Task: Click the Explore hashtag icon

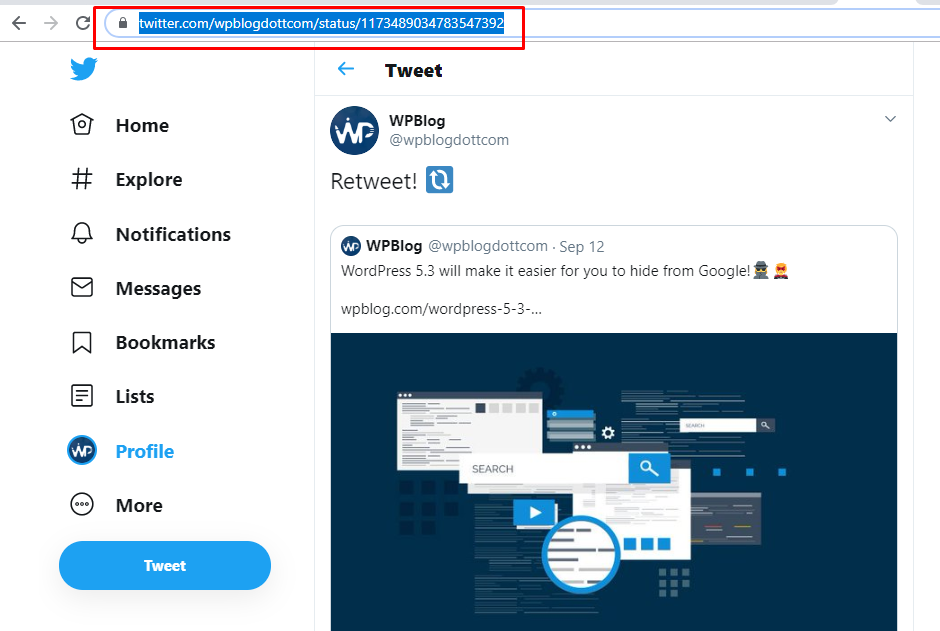Action: [x=82, y=179]
